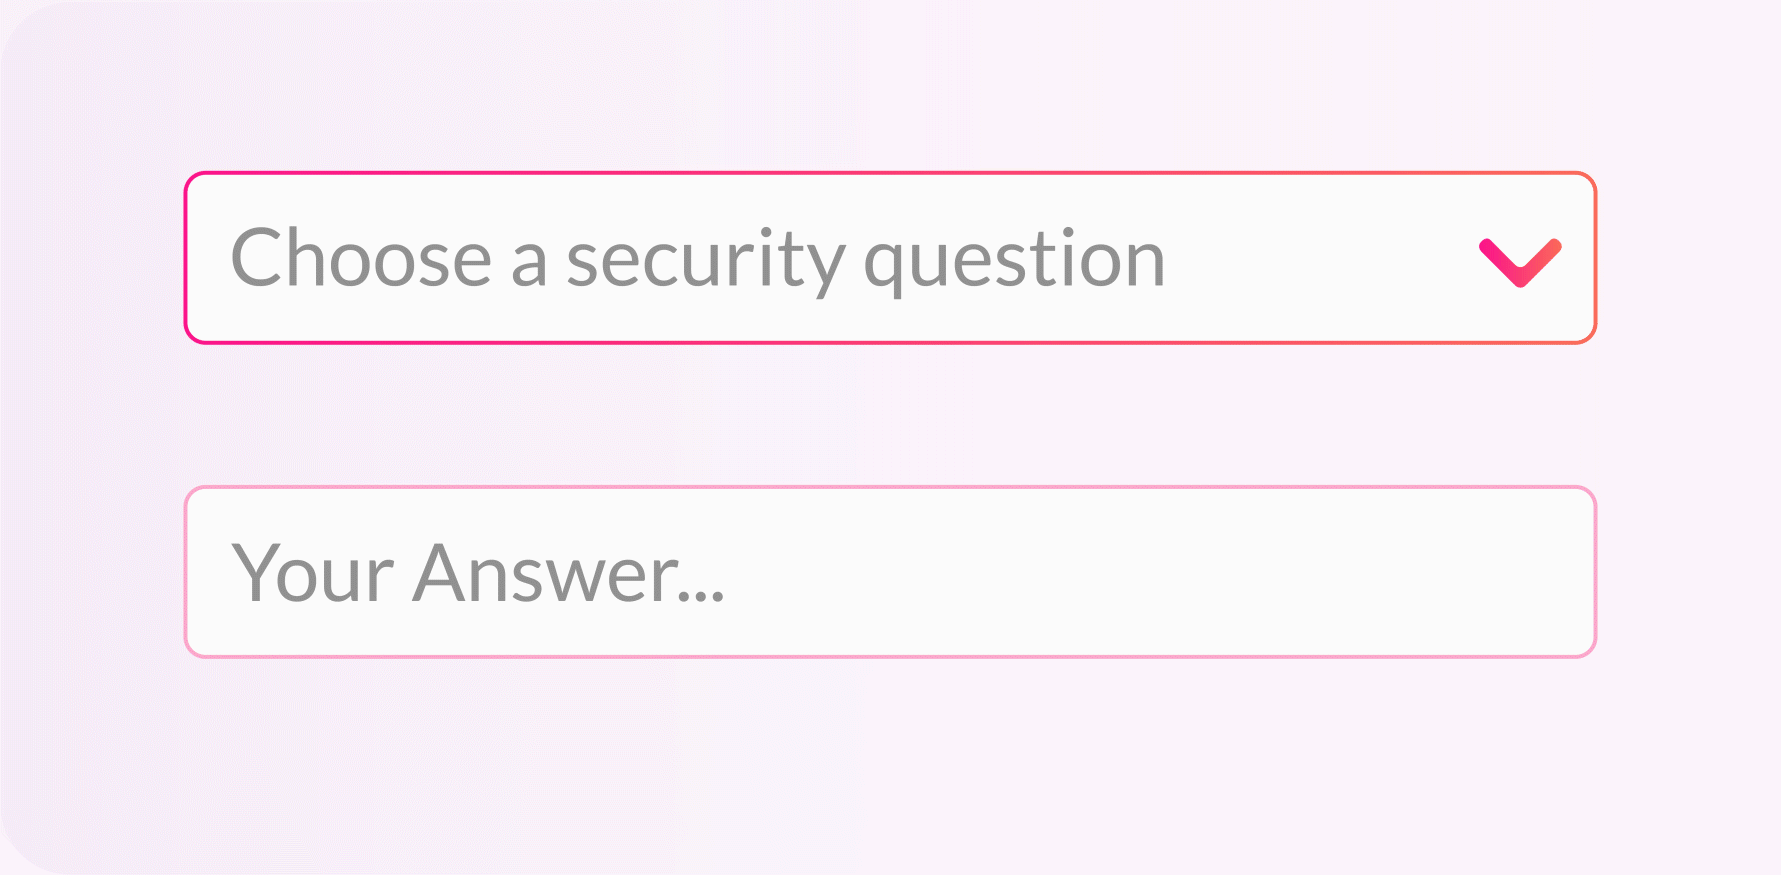Click into the Your Answer field
The height and width of the screenshot is (875, 1781).
890,572
